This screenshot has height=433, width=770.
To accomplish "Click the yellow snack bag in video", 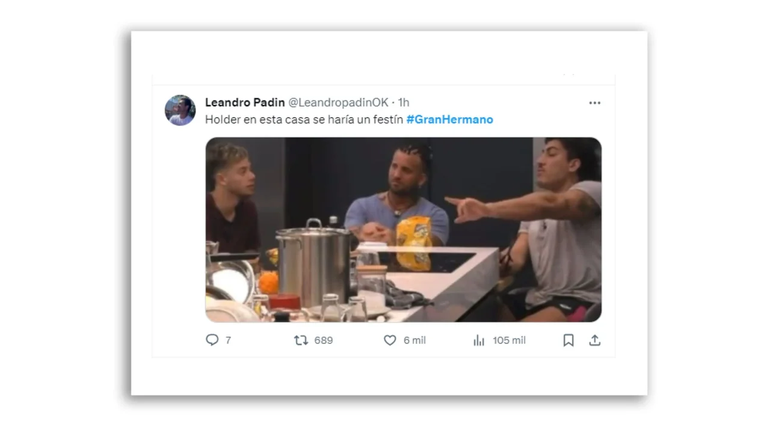I will point(413,243).
